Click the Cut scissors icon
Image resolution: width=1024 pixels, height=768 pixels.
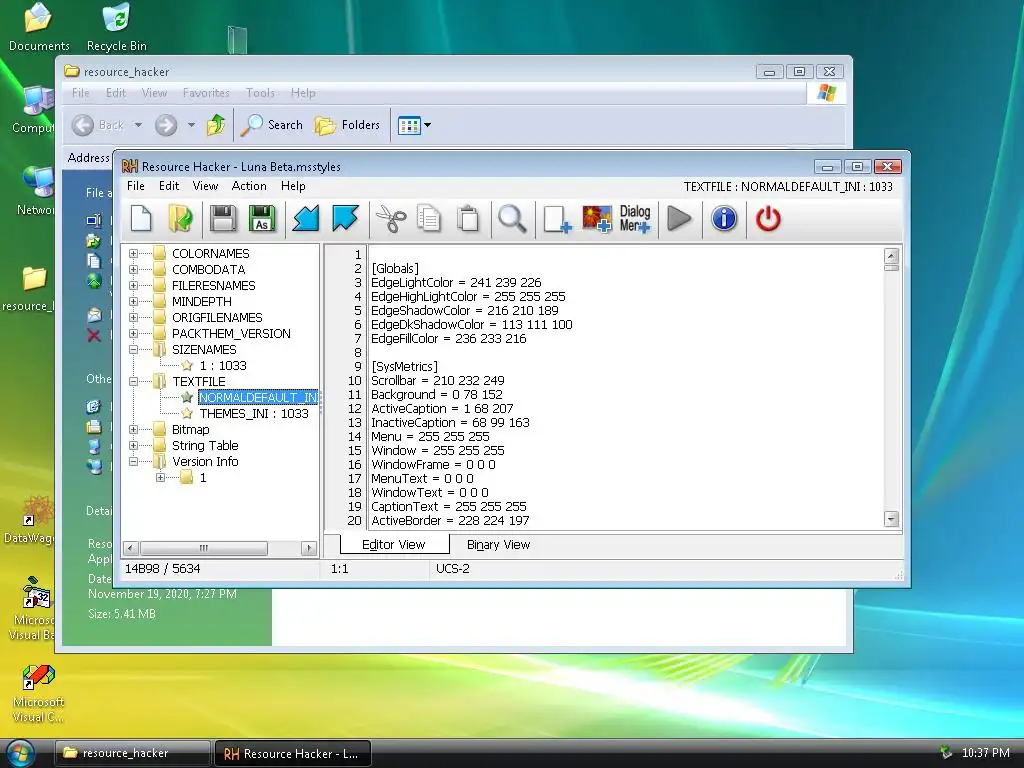(391, 219)
